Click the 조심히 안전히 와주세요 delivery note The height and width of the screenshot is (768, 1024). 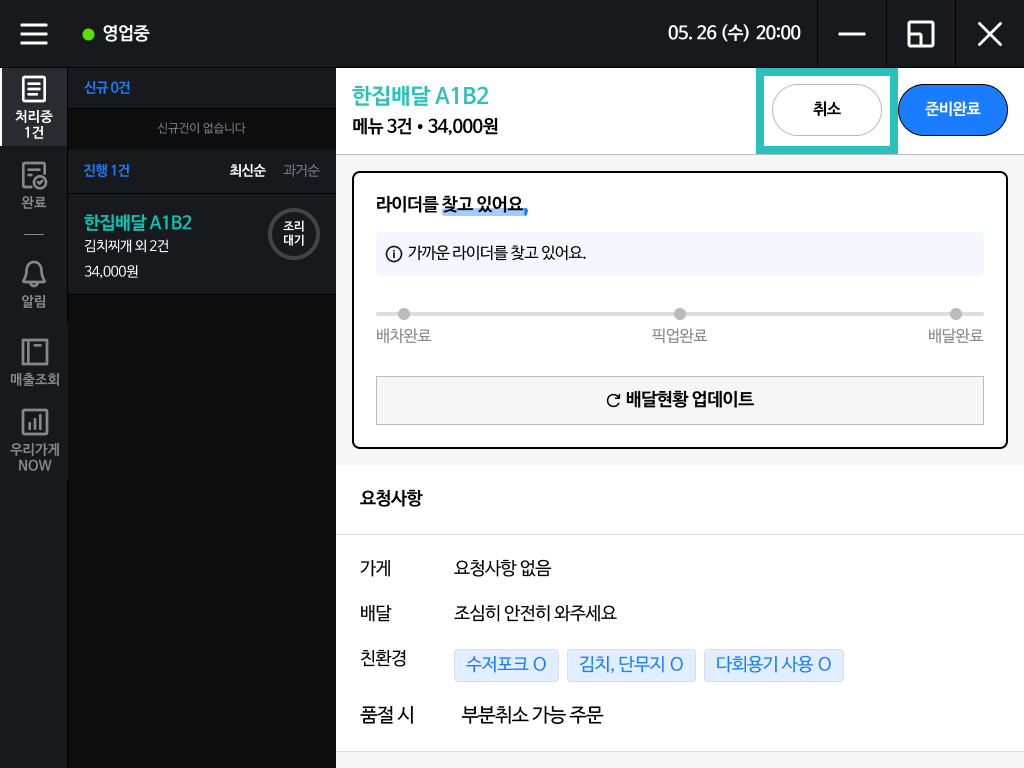535,613
